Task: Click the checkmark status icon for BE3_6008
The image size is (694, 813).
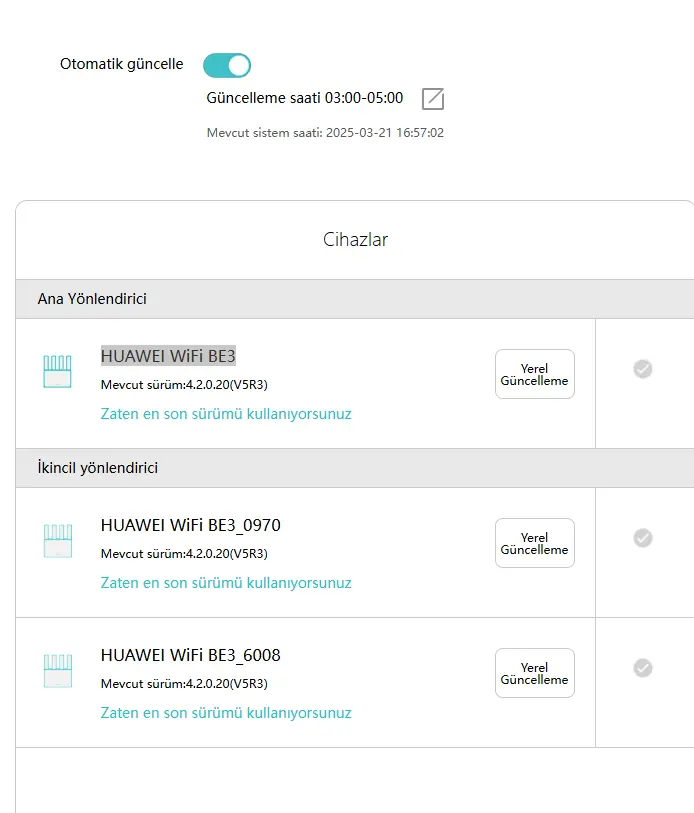Action: (643, 668)
